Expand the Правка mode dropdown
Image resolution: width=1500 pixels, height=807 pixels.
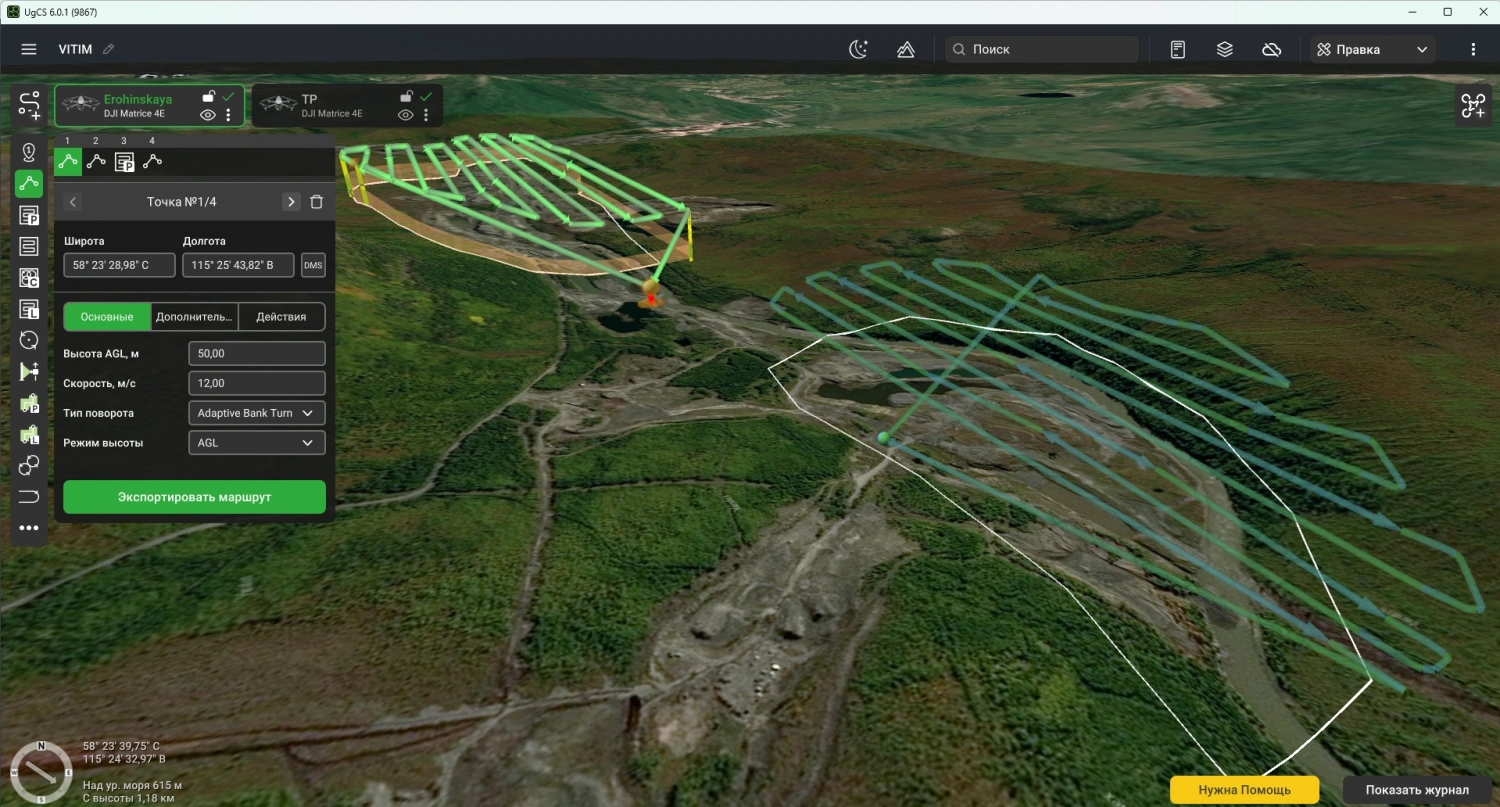pyautogui.click(x=1373, y=49)
